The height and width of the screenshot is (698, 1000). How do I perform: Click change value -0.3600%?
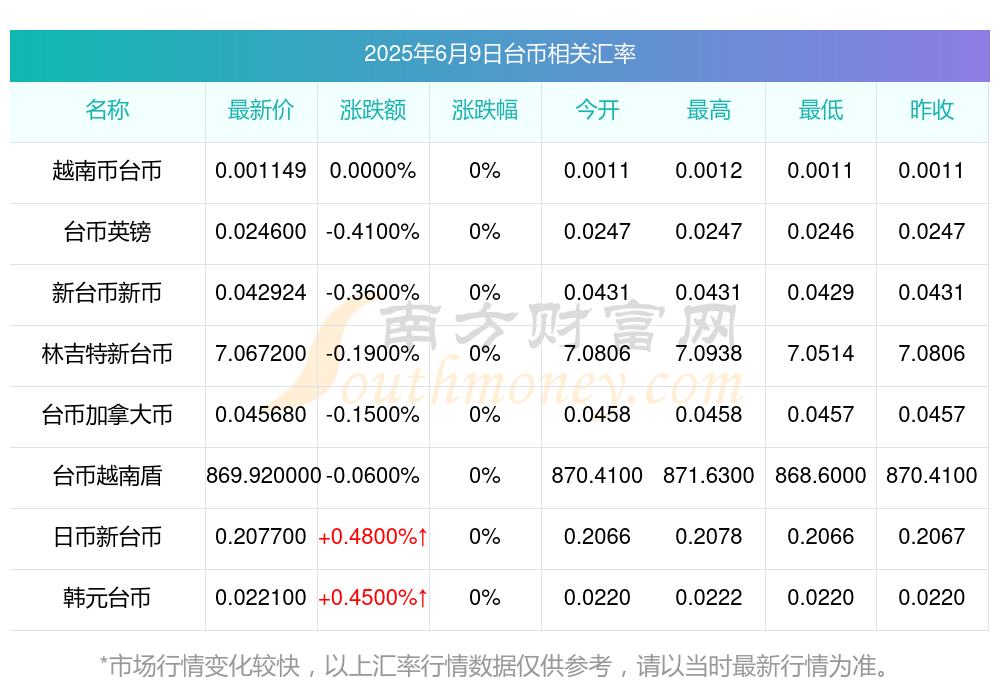(x=373, y=293)
